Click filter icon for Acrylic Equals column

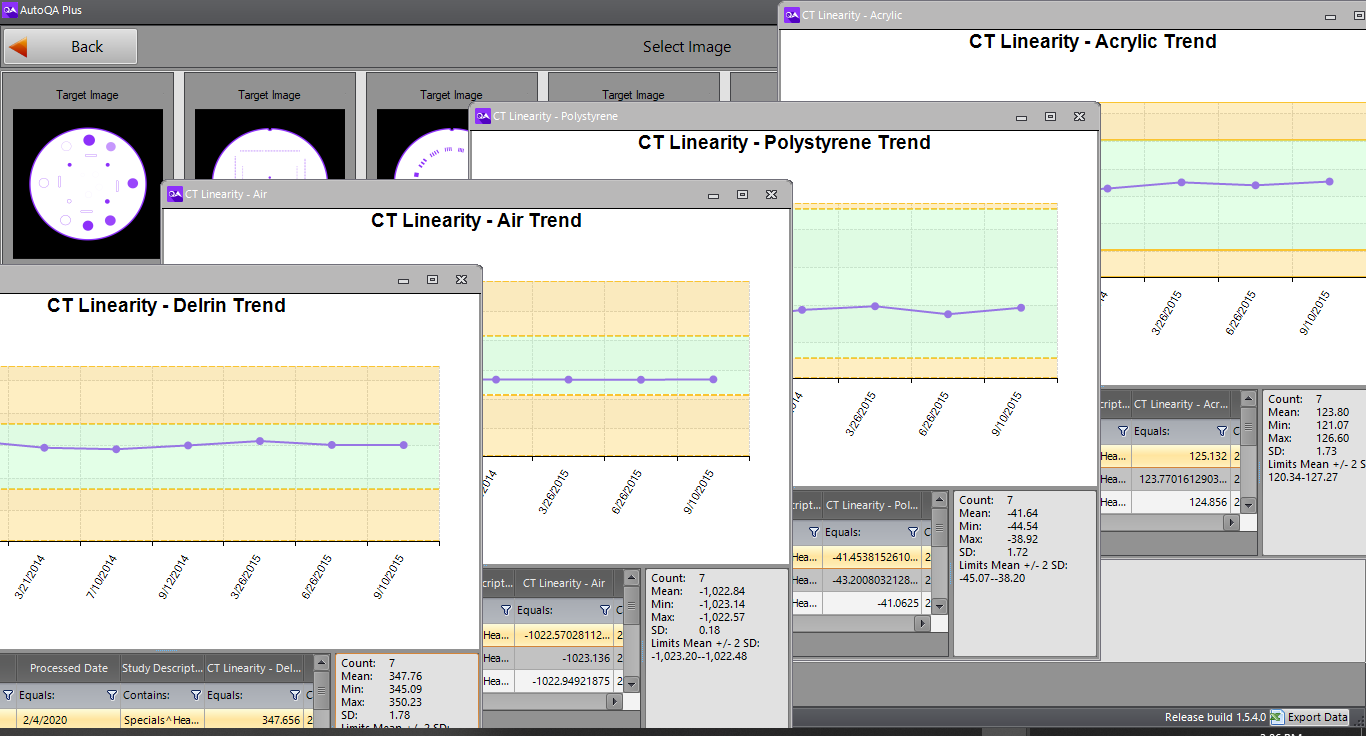coord(1221,432)
